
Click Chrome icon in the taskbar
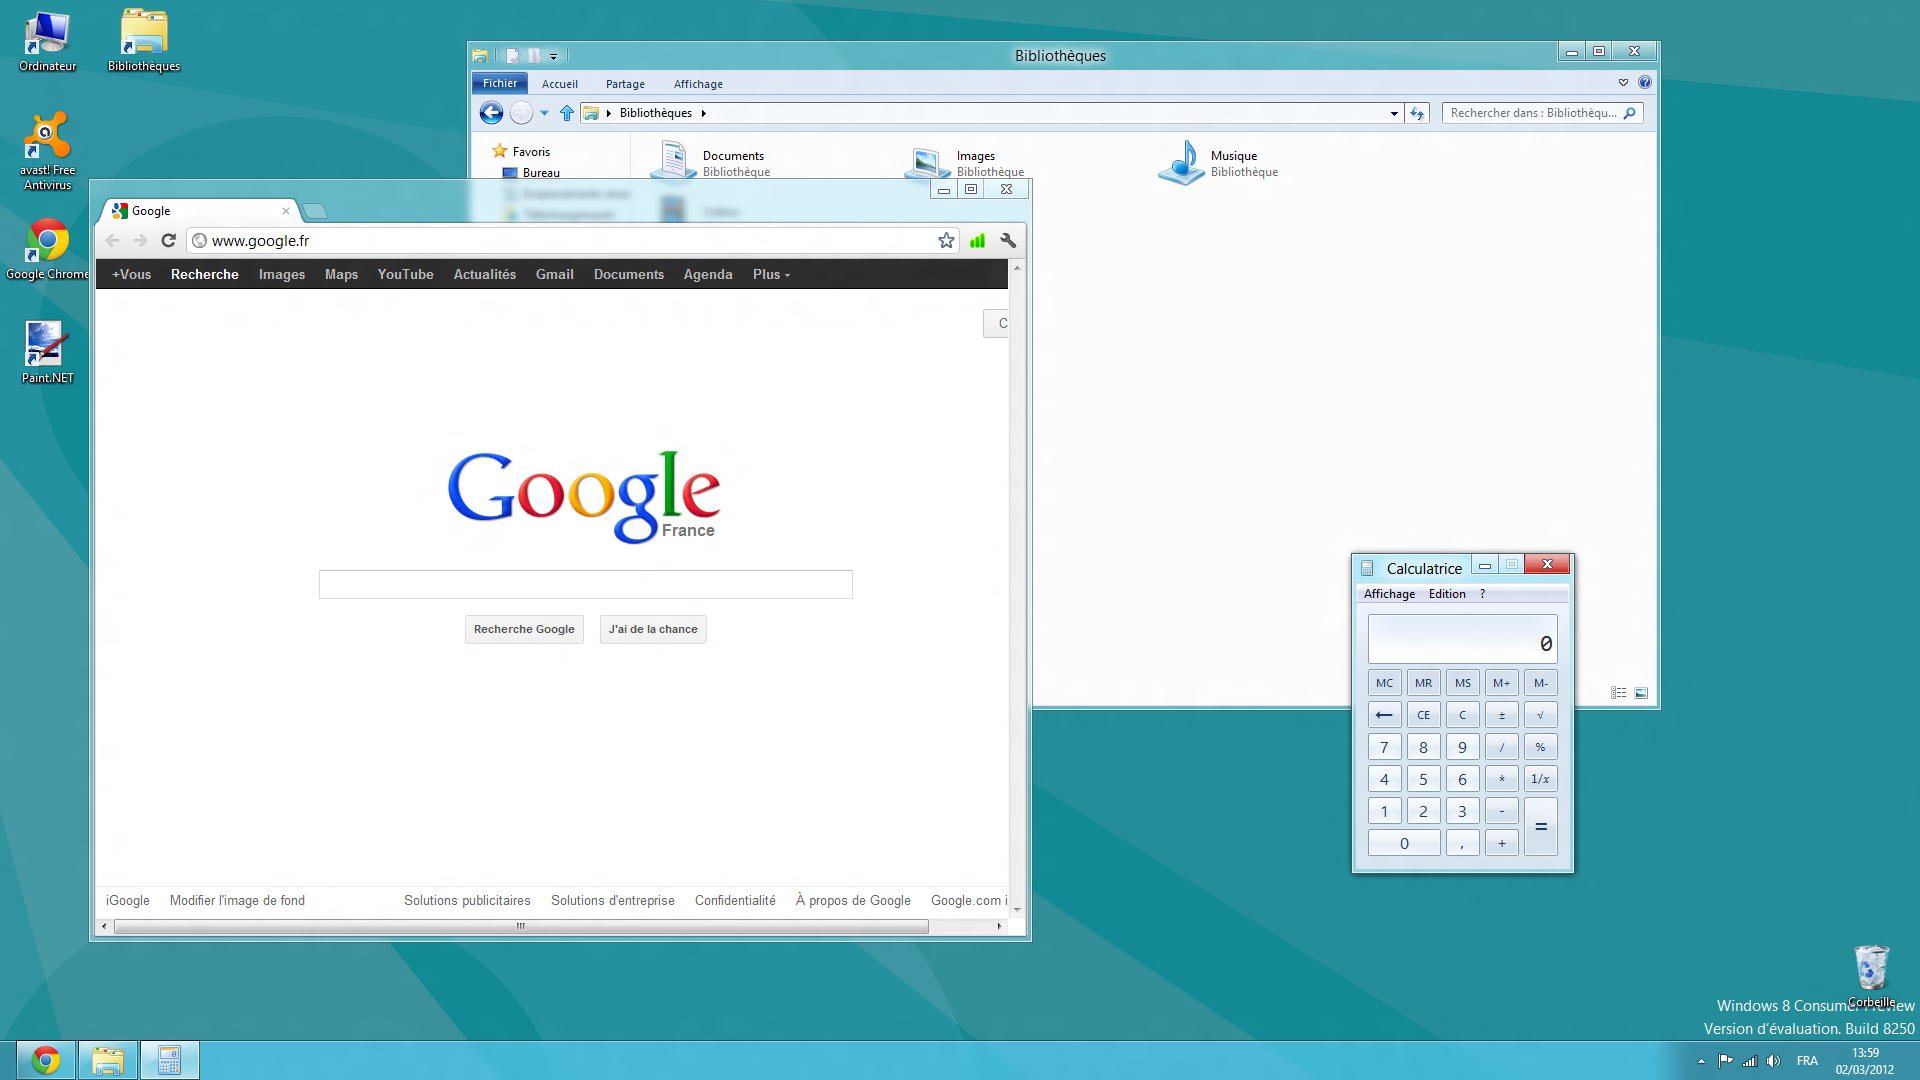pyautogui.click(x=46, y=1060)
